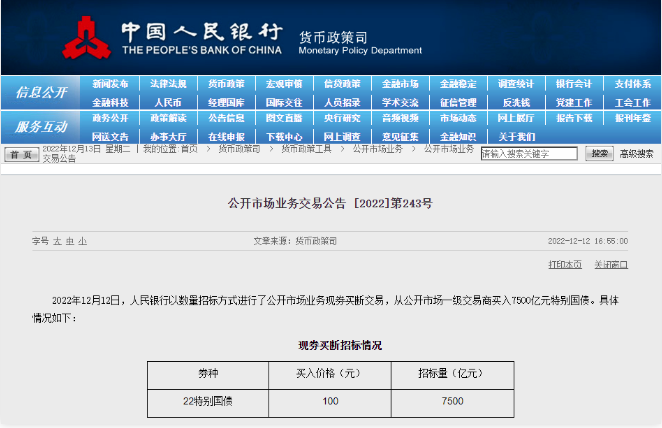
Task: Open 金融知识 navigation item
Action: [x=458, y=137]
